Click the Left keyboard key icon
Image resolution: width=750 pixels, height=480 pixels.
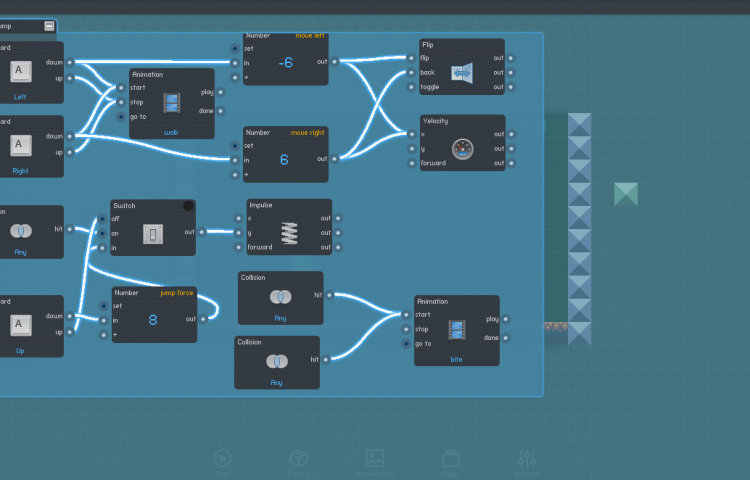click(x=21, y=71)
